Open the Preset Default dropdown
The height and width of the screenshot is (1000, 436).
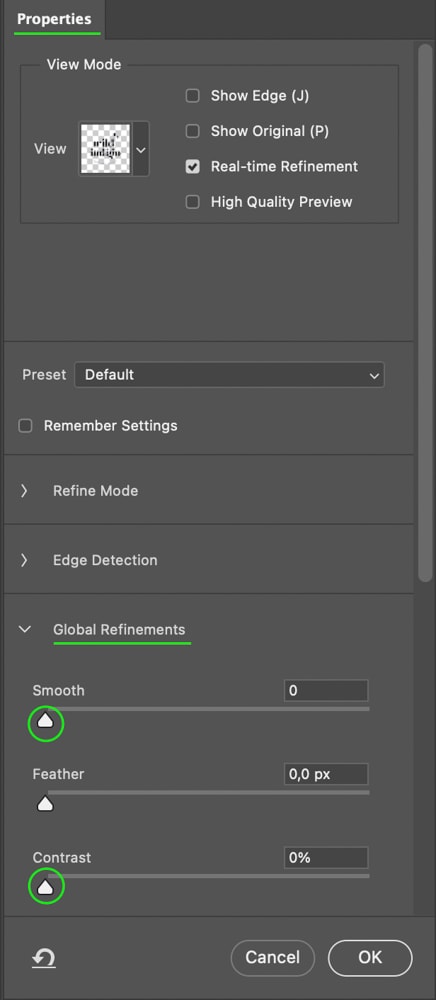pos(229,375)
